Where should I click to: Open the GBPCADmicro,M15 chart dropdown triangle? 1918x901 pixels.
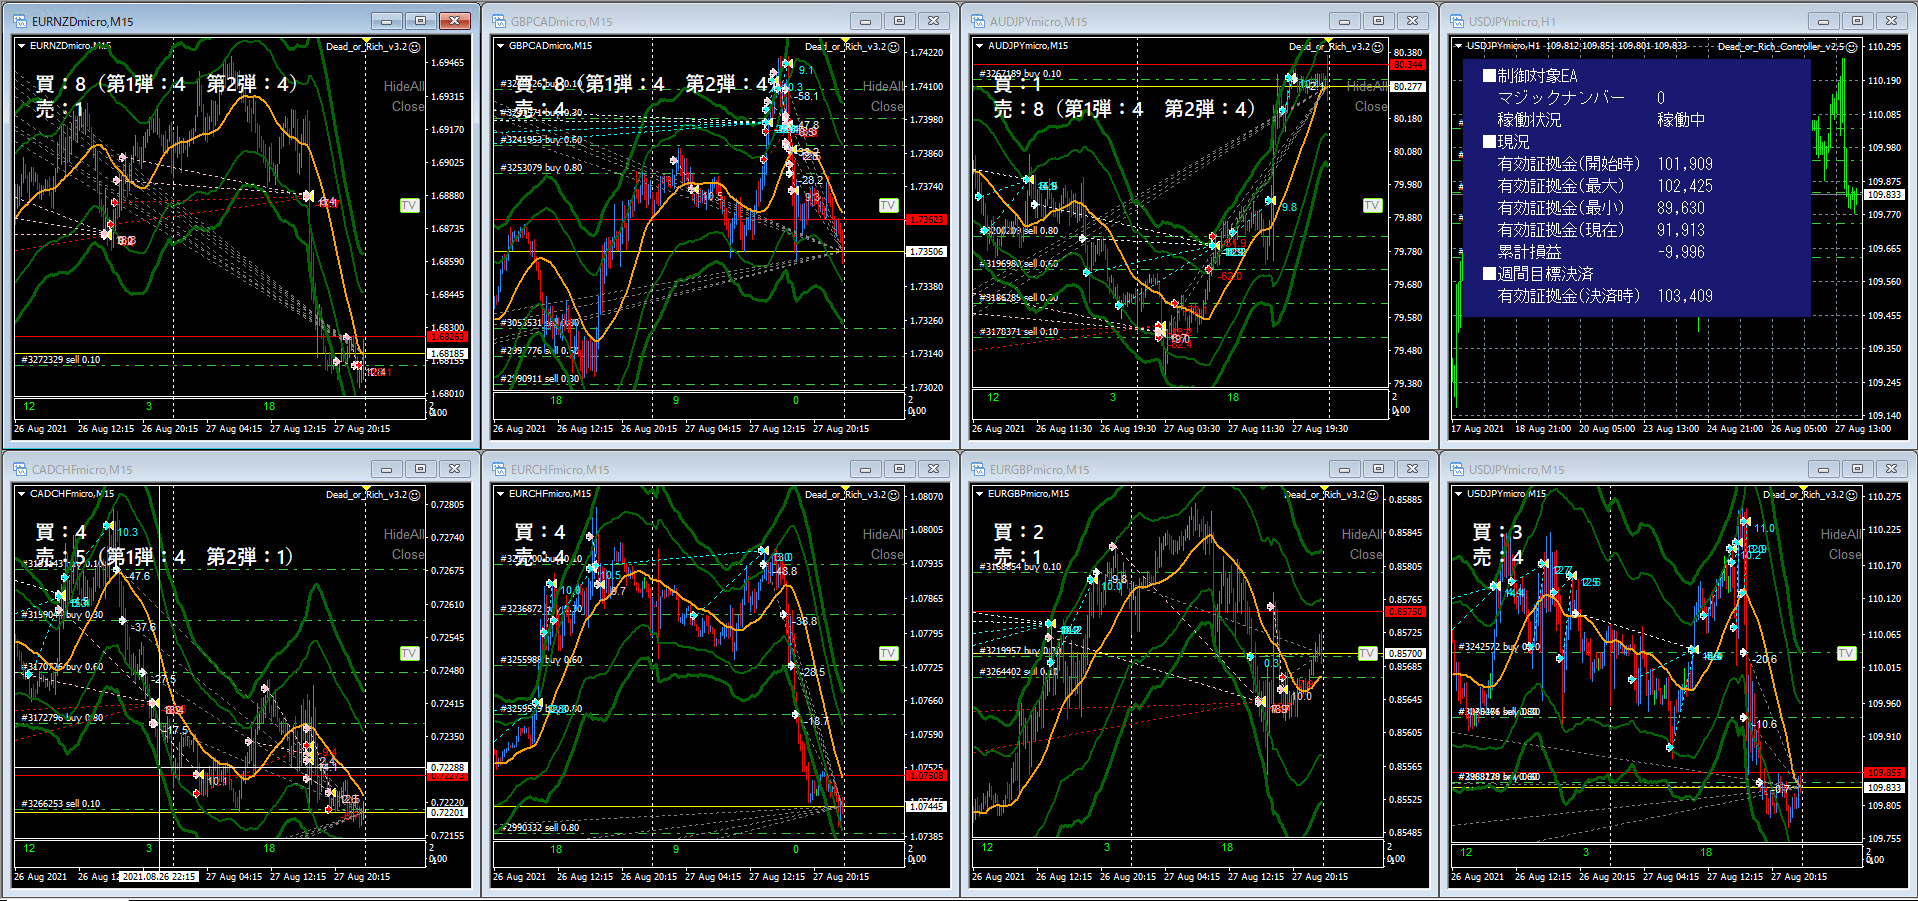[500, 46]
